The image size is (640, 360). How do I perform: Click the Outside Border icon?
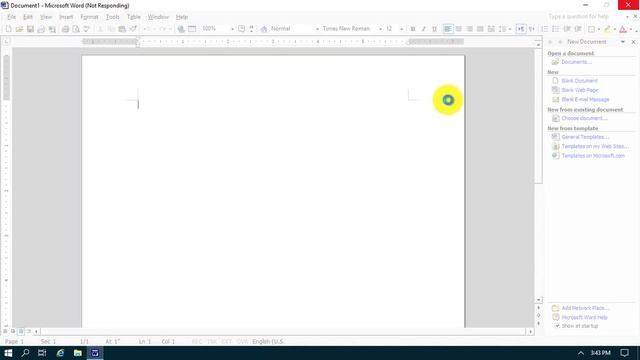coord(591,29)
